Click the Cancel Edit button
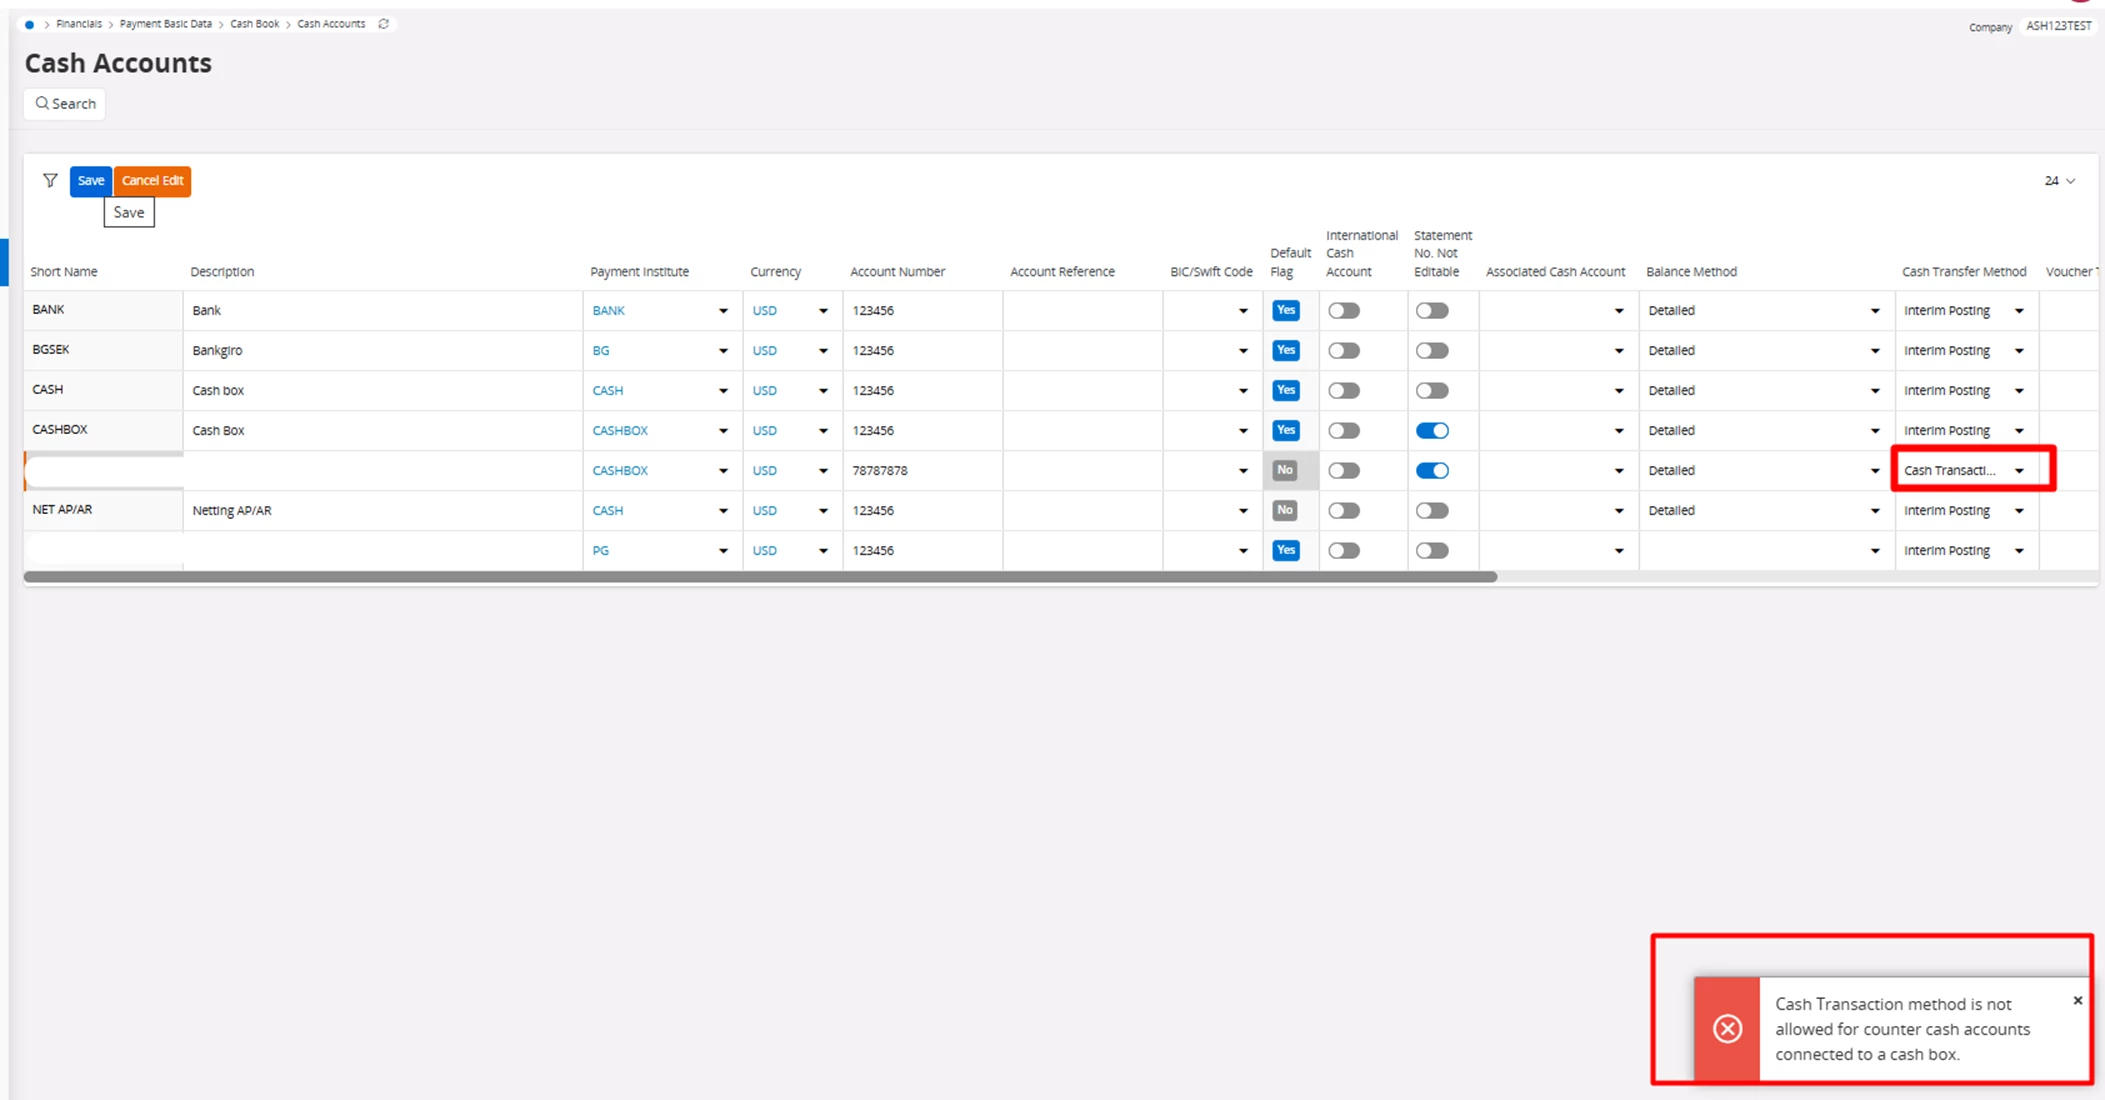The width and height of the screenshot is (2105, 1100). coord(152,181)
